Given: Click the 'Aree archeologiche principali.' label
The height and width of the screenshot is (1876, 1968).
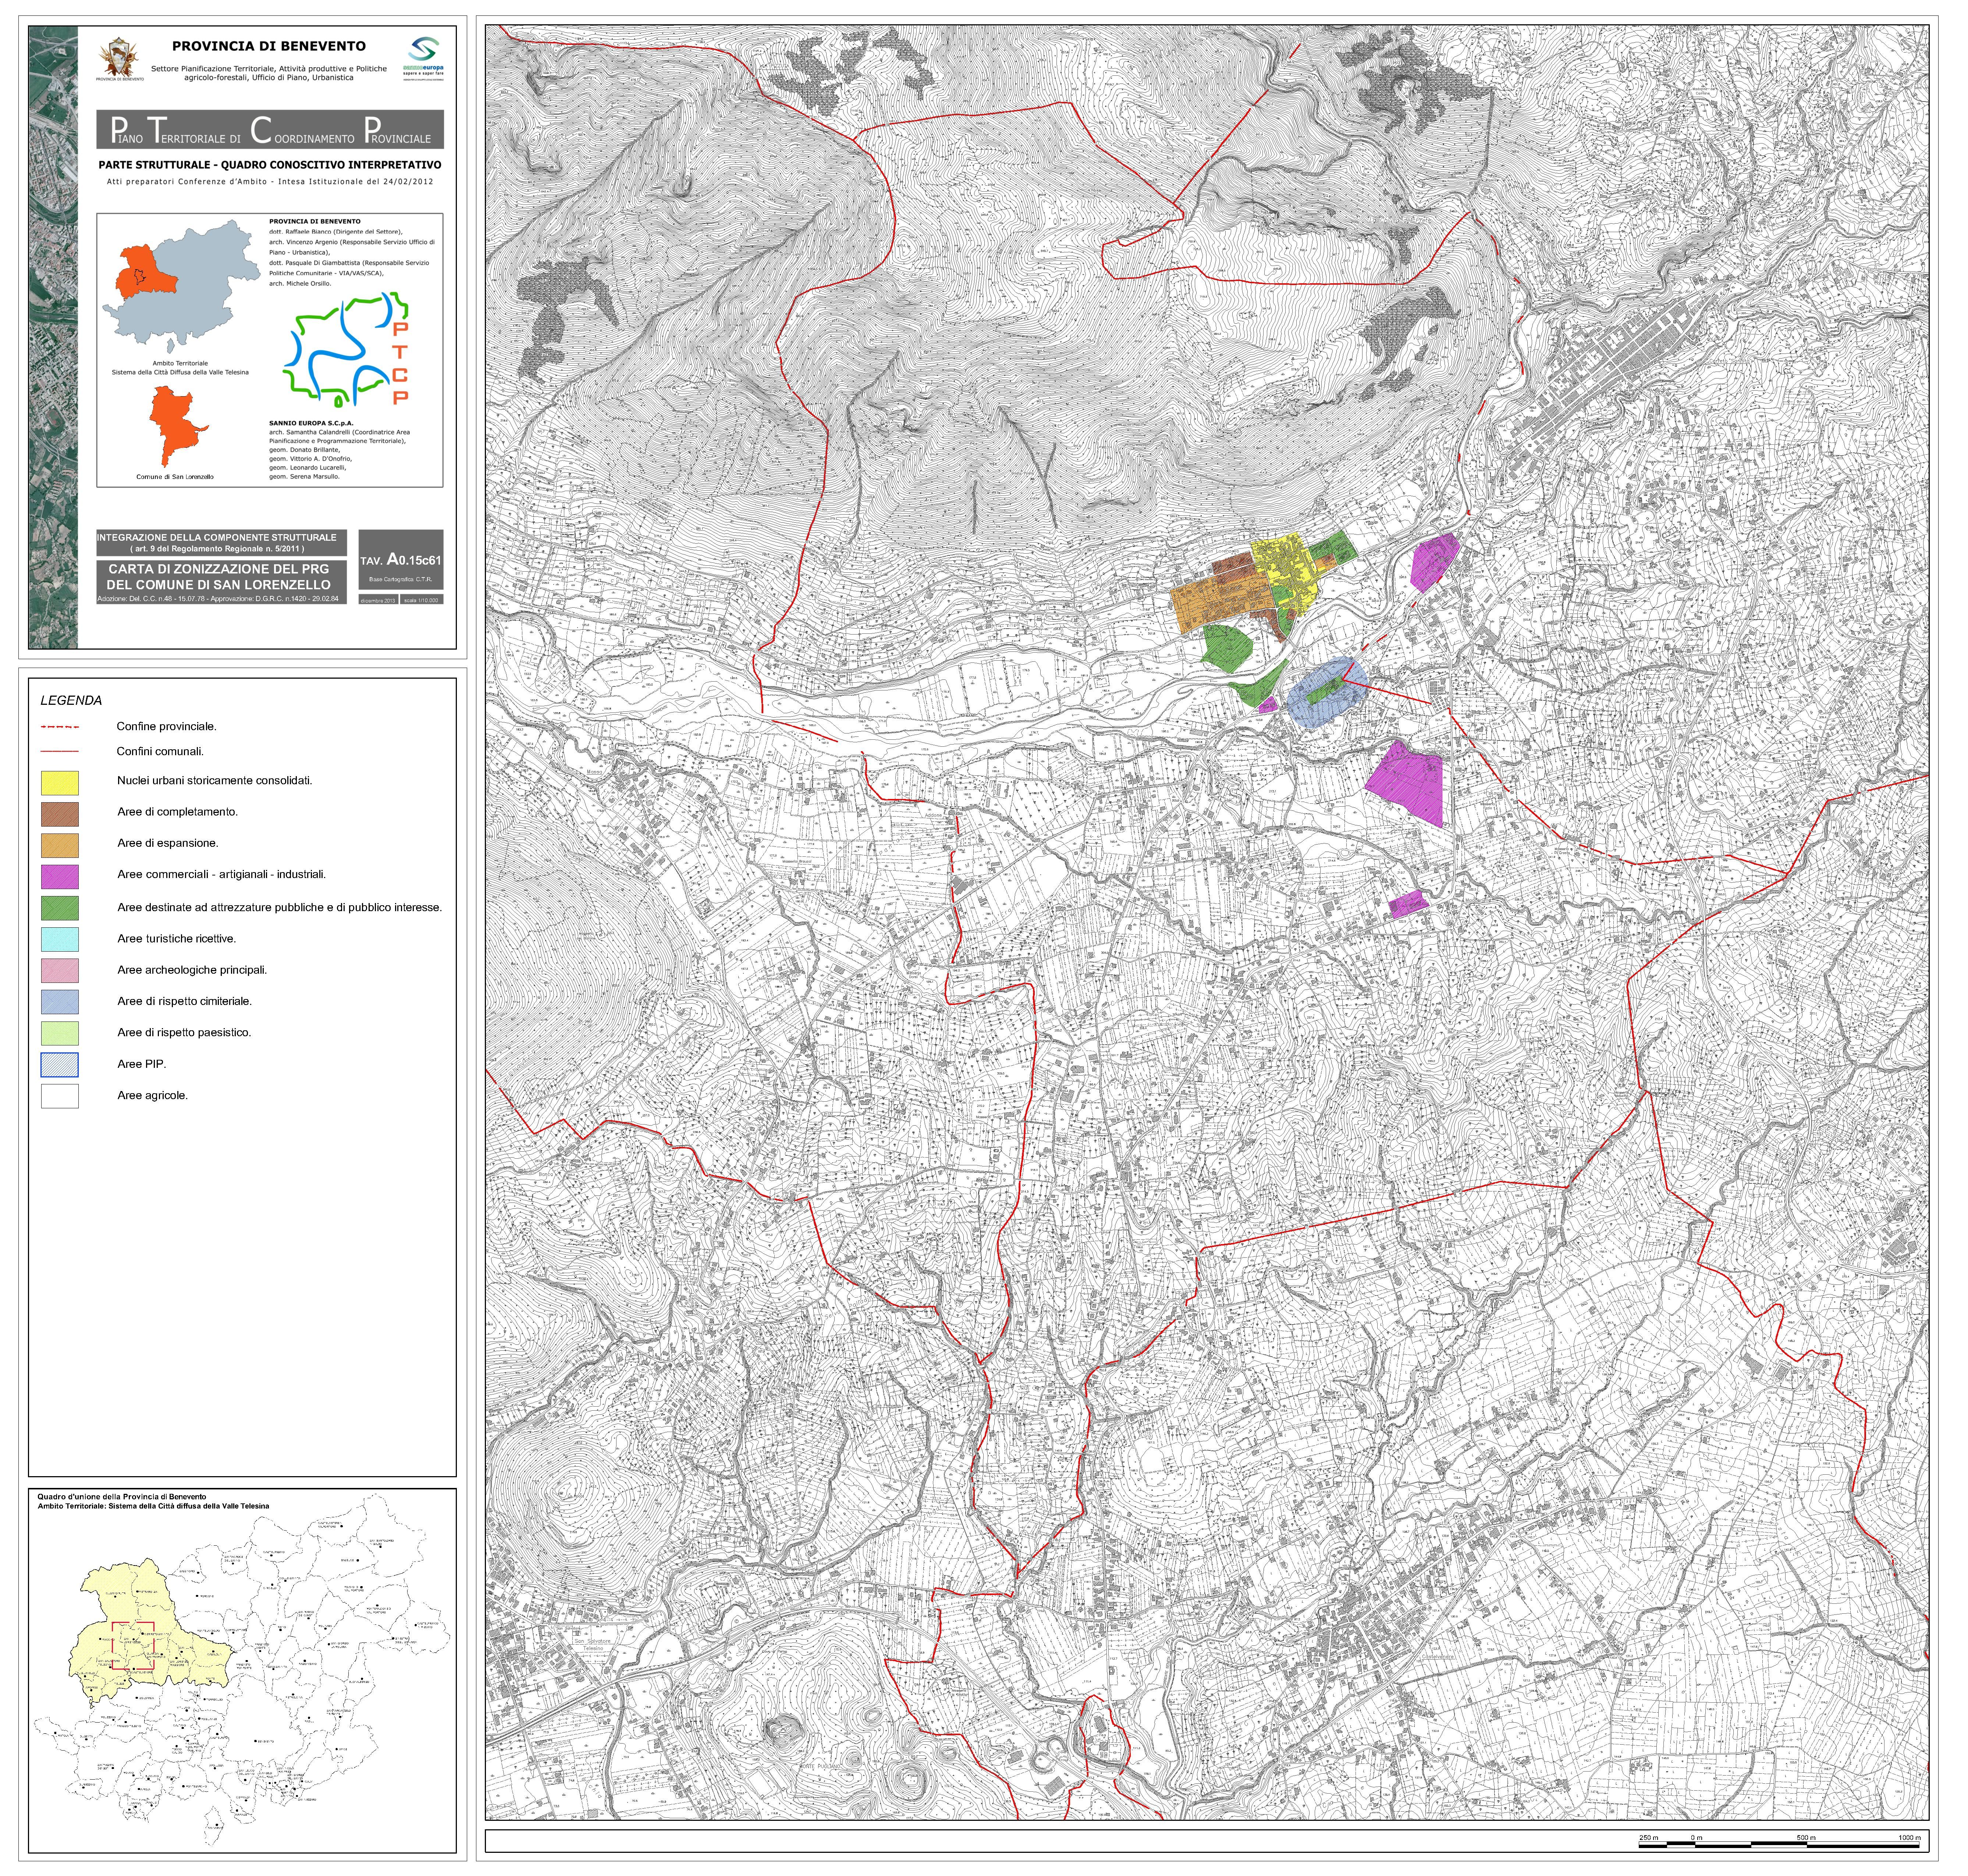Looking at the screenshot, I should tap(192, 970).
